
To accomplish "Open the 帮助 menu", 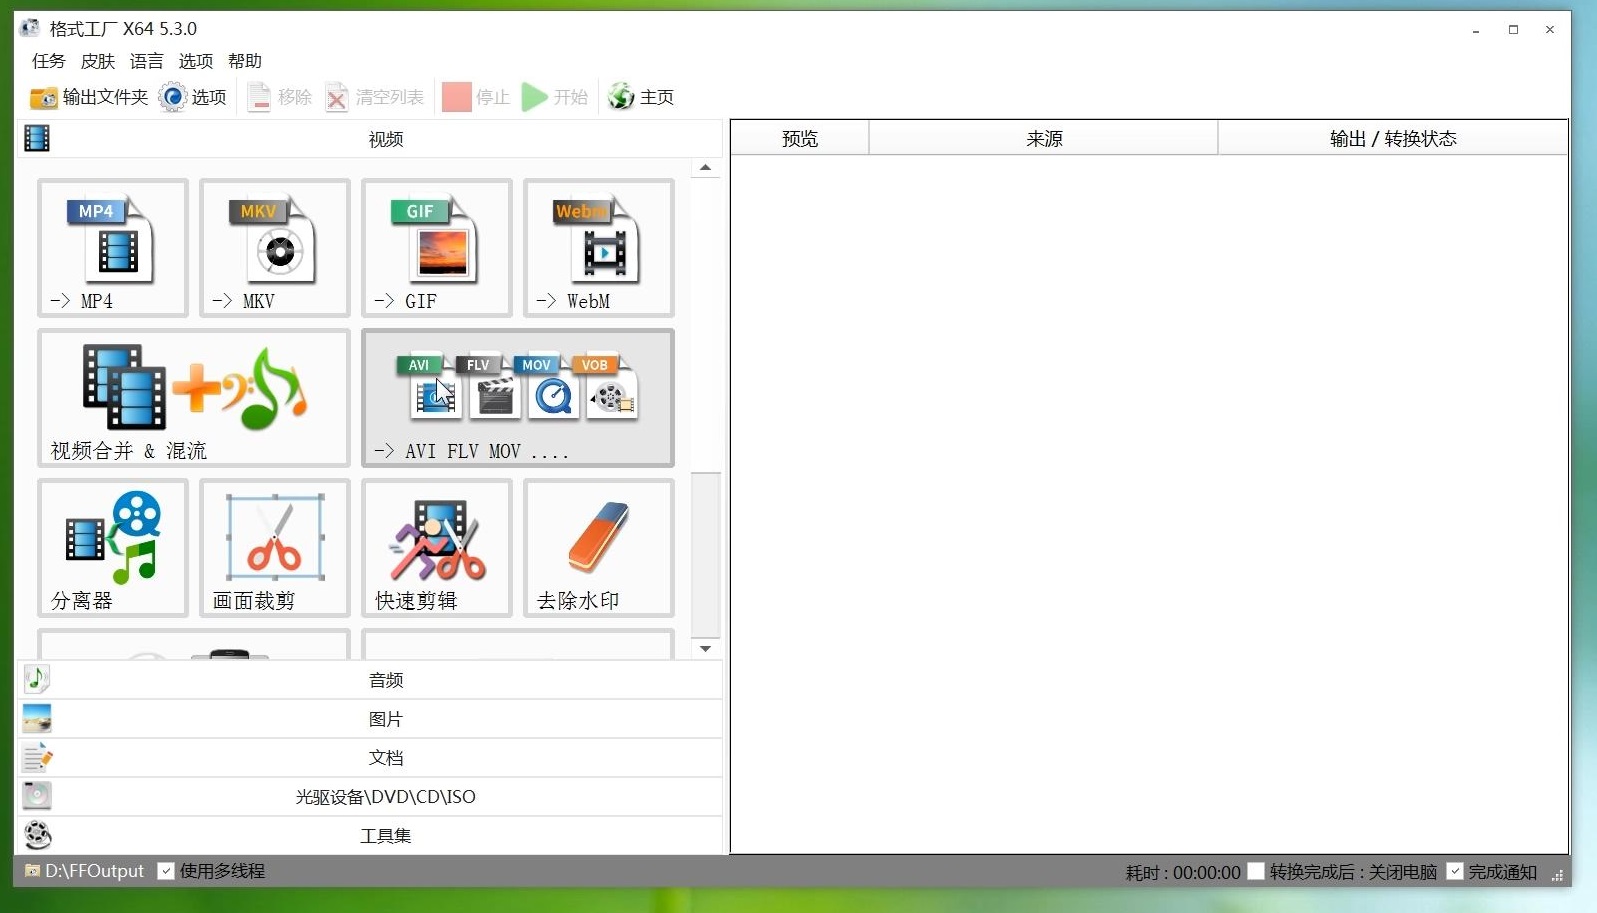I will pyautogui.click(x=245, y=61).
